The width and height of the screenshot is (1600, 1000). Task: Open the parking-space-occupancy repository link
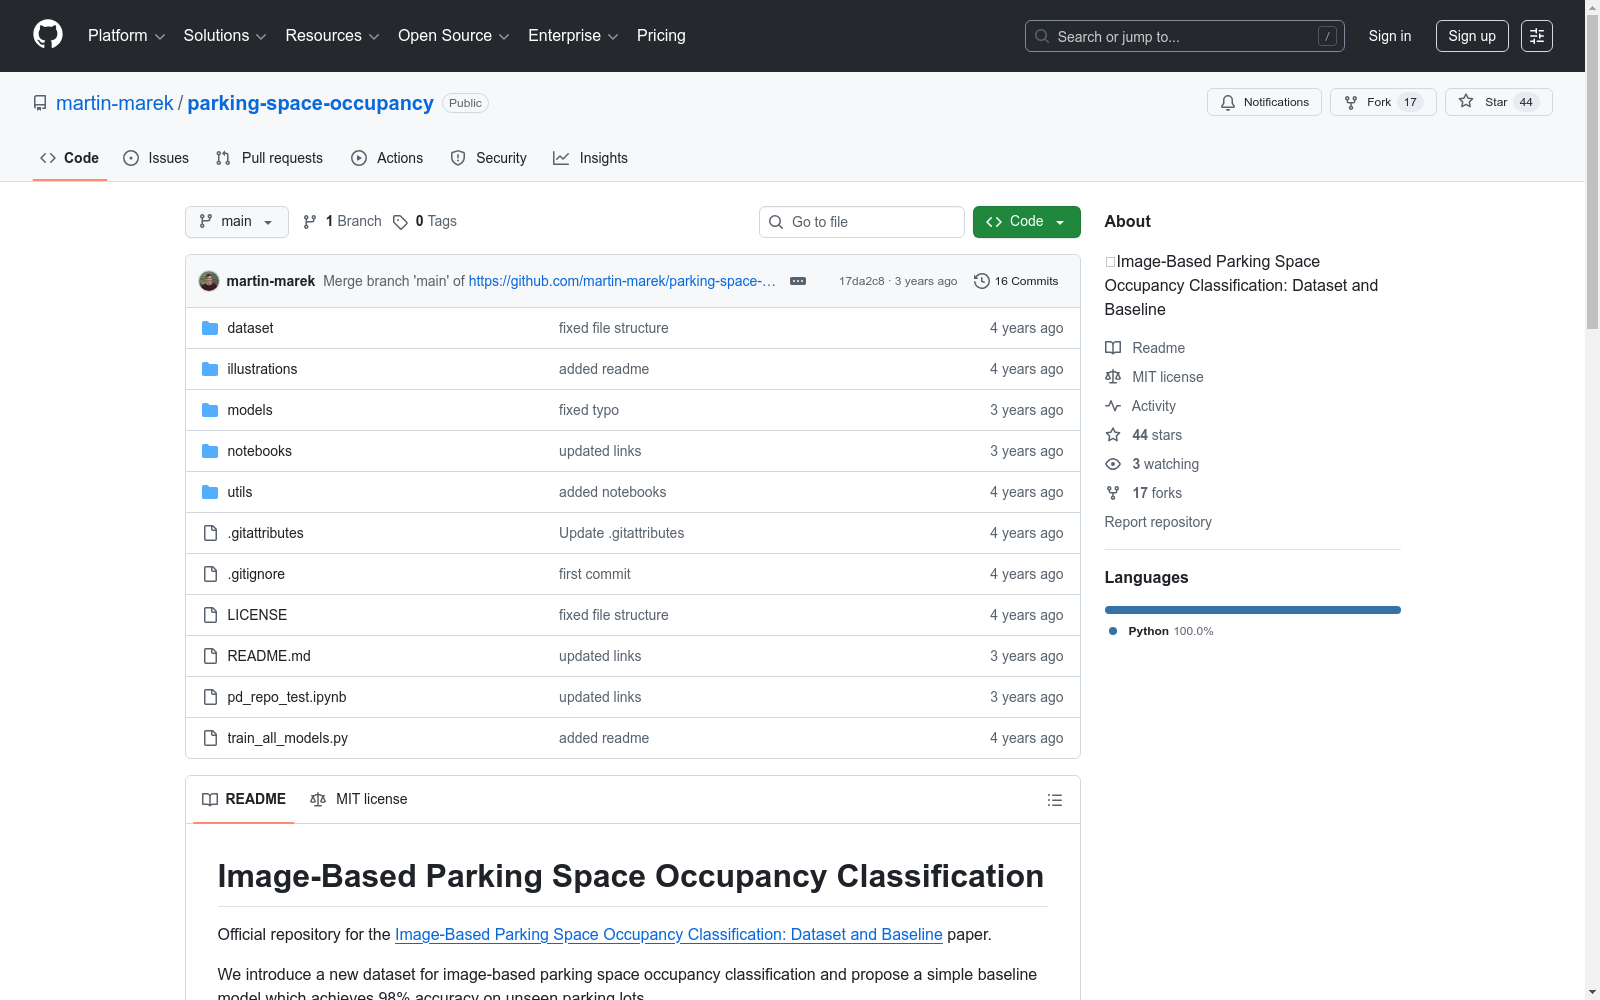[x=310, y=103]
